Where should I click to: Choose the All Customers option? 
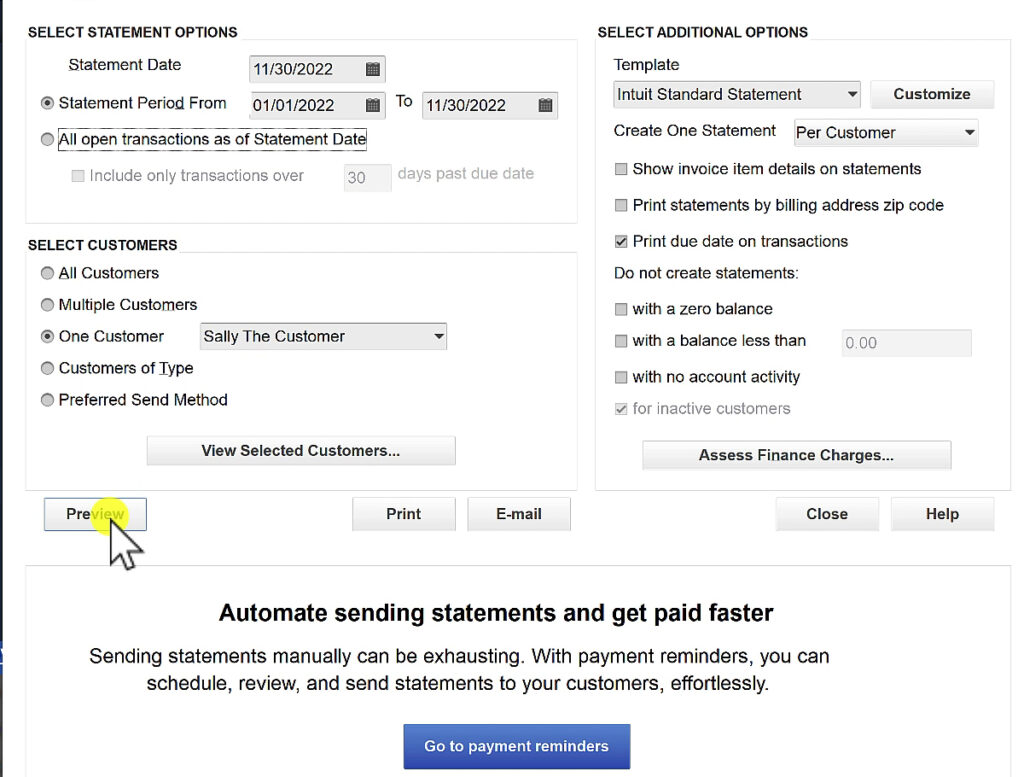point(47,273)
